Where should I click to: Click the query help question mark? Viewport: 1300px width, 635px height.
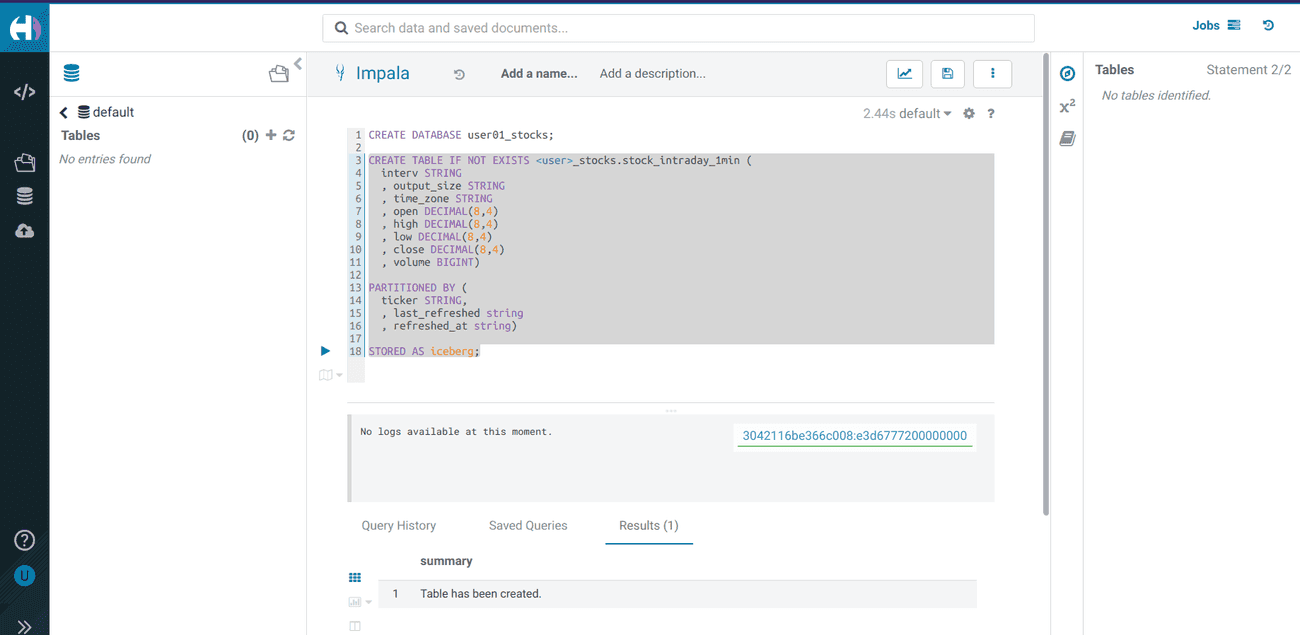tap(991, 114)
